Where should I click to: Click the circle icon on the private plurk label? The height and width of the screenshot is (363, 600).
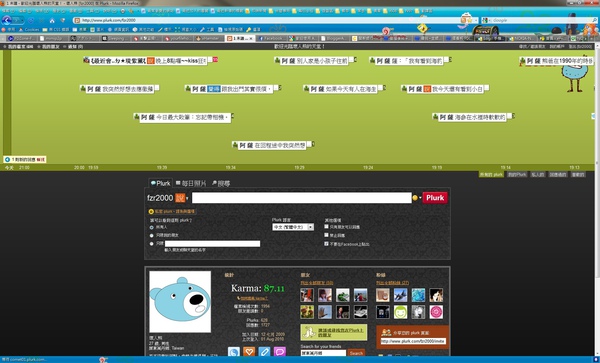[x=151, y=211]
